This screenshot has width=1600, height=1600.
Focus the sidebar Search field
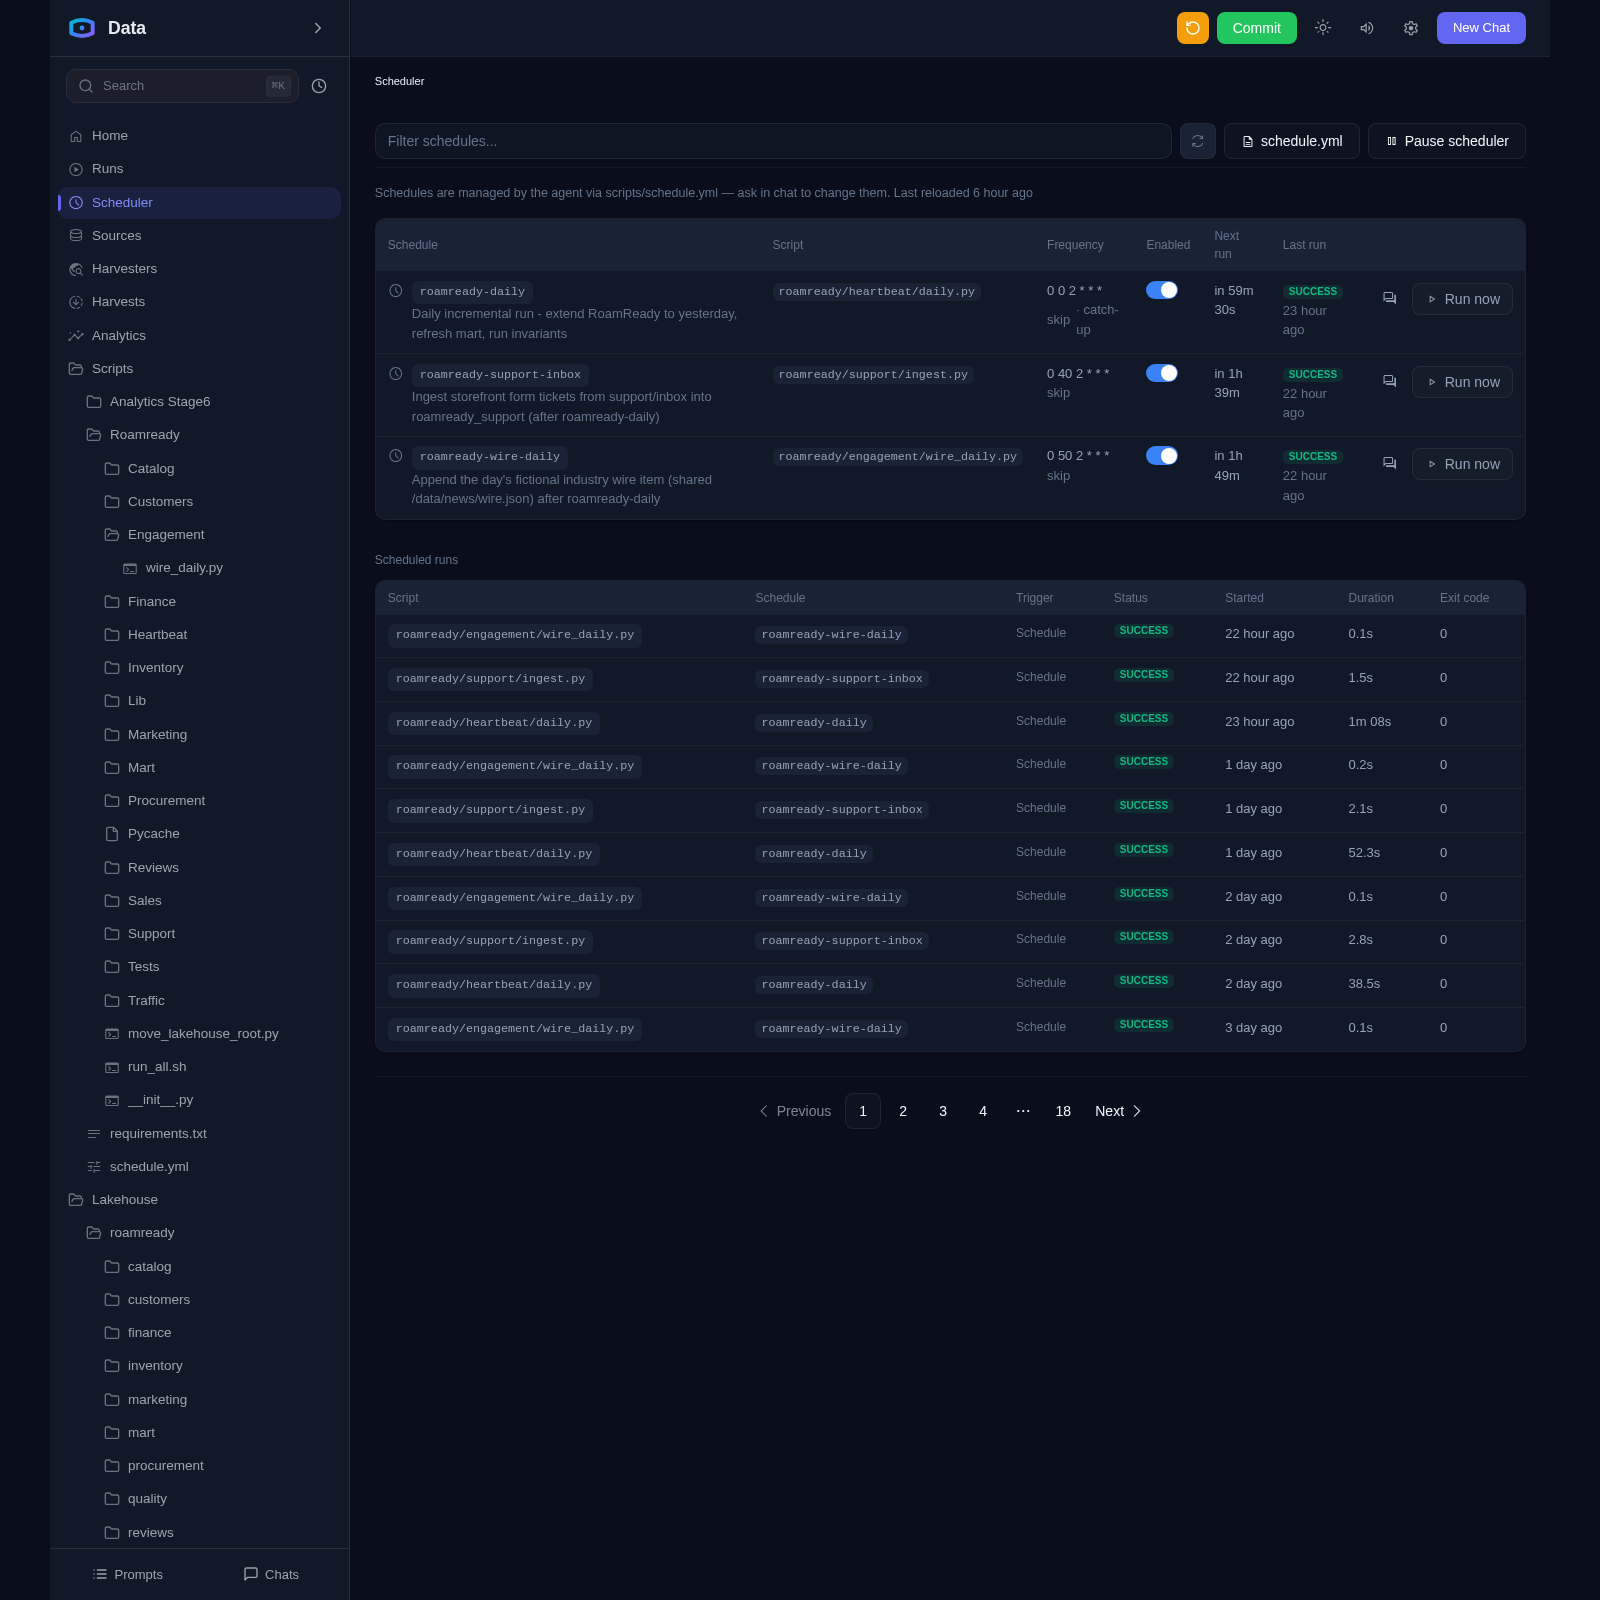point(182,86)
